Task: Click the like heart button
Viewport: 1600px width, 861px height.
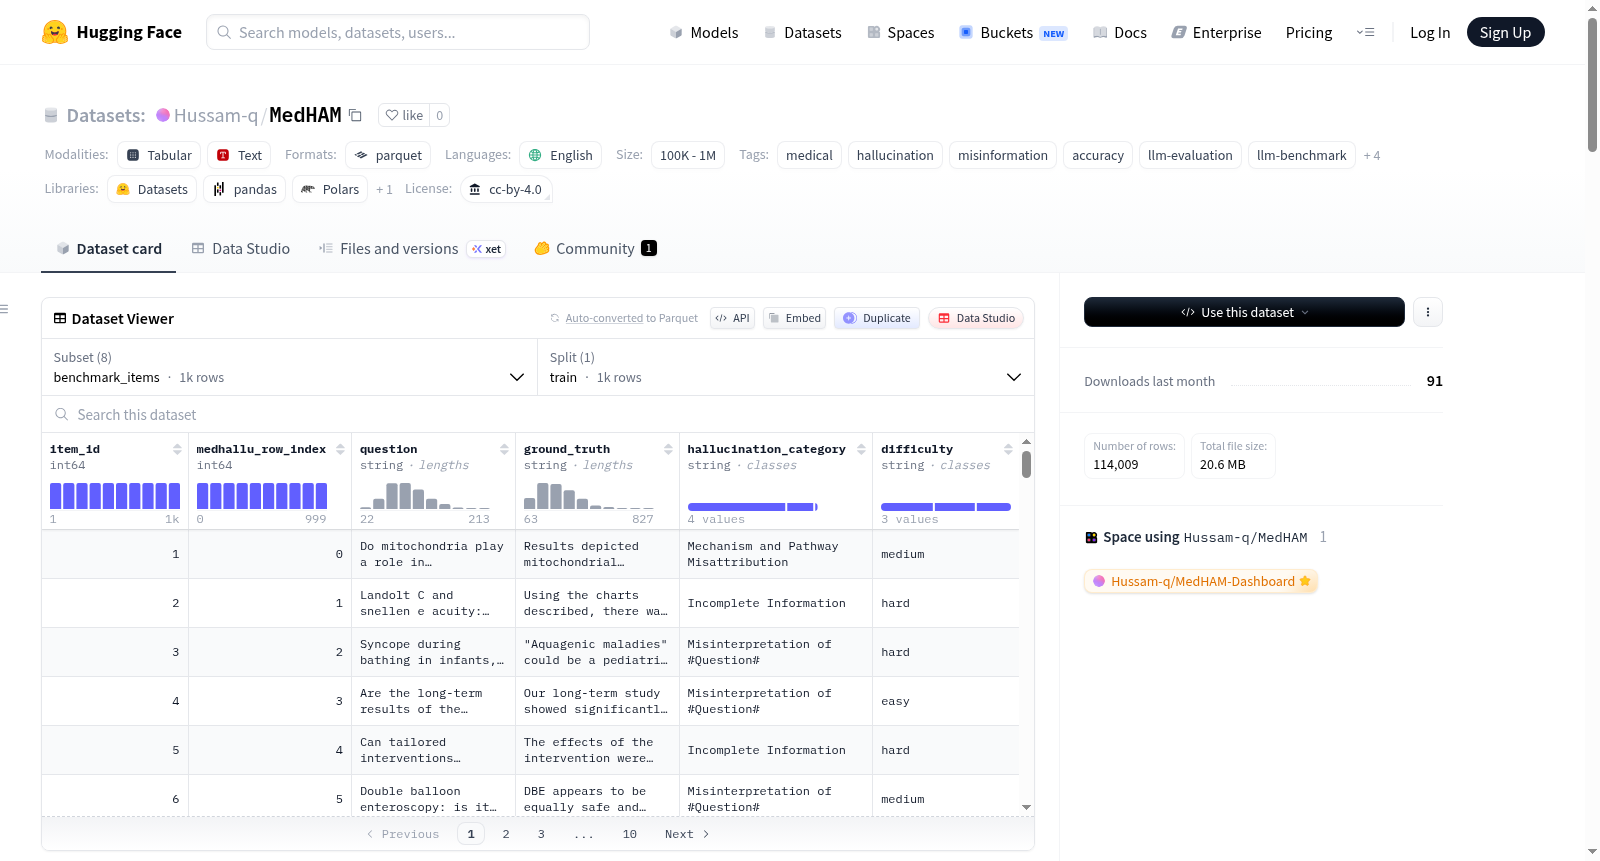Action: pyautogui.click(x=404, y=115)
